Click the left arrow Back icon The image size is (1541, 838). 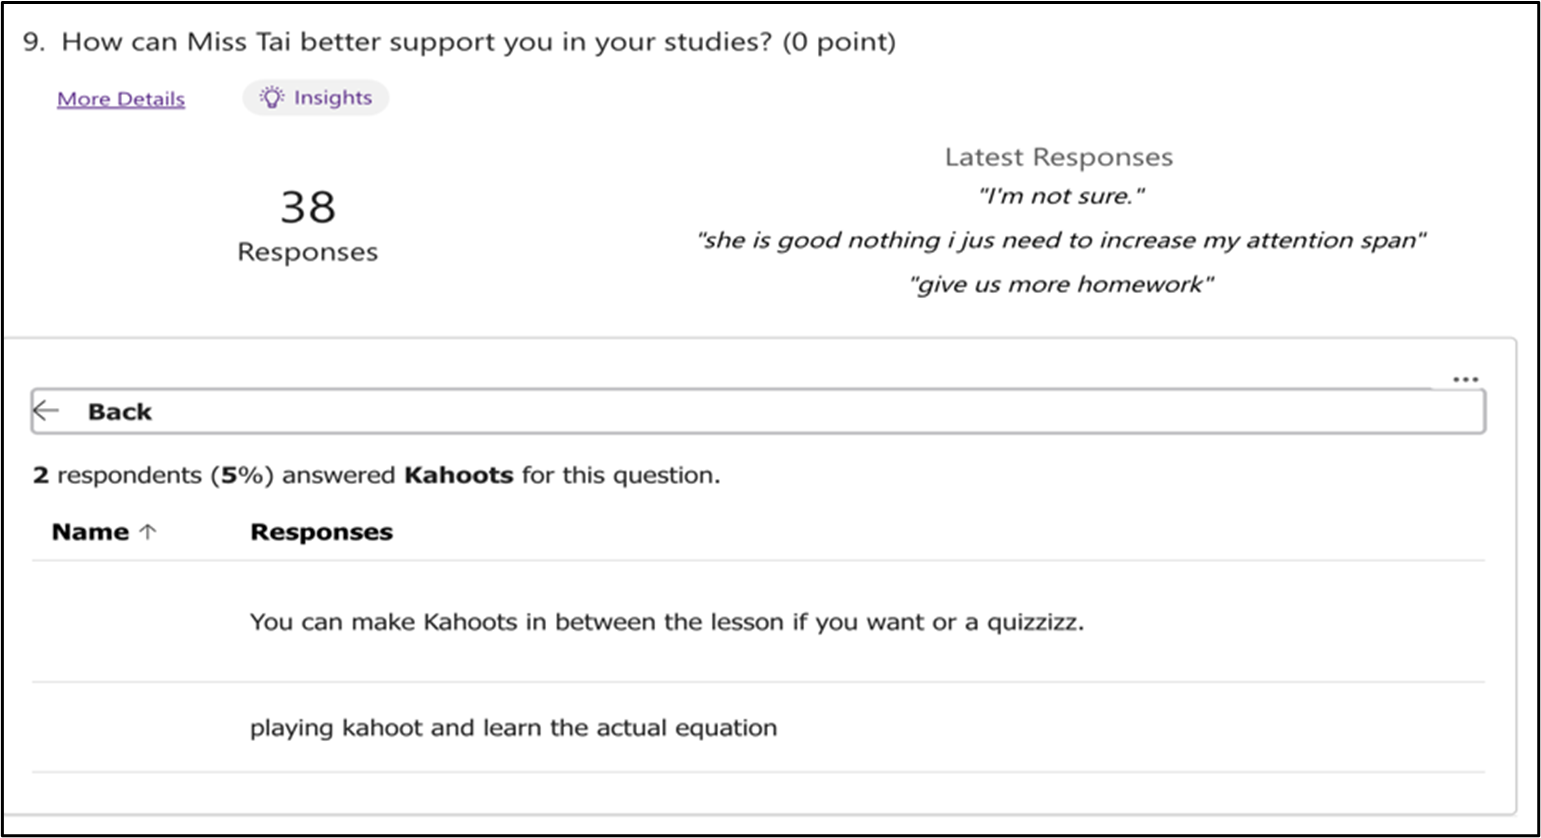pyautogui.click(x=46, y=411)
